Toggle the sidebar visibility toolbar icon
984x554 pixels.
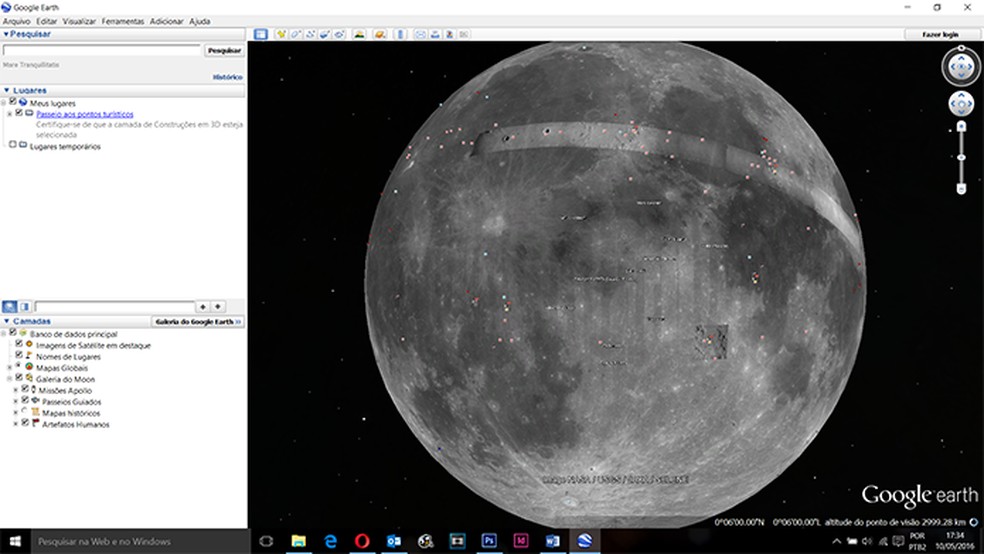pyautogui.click(x=260, y=35)
